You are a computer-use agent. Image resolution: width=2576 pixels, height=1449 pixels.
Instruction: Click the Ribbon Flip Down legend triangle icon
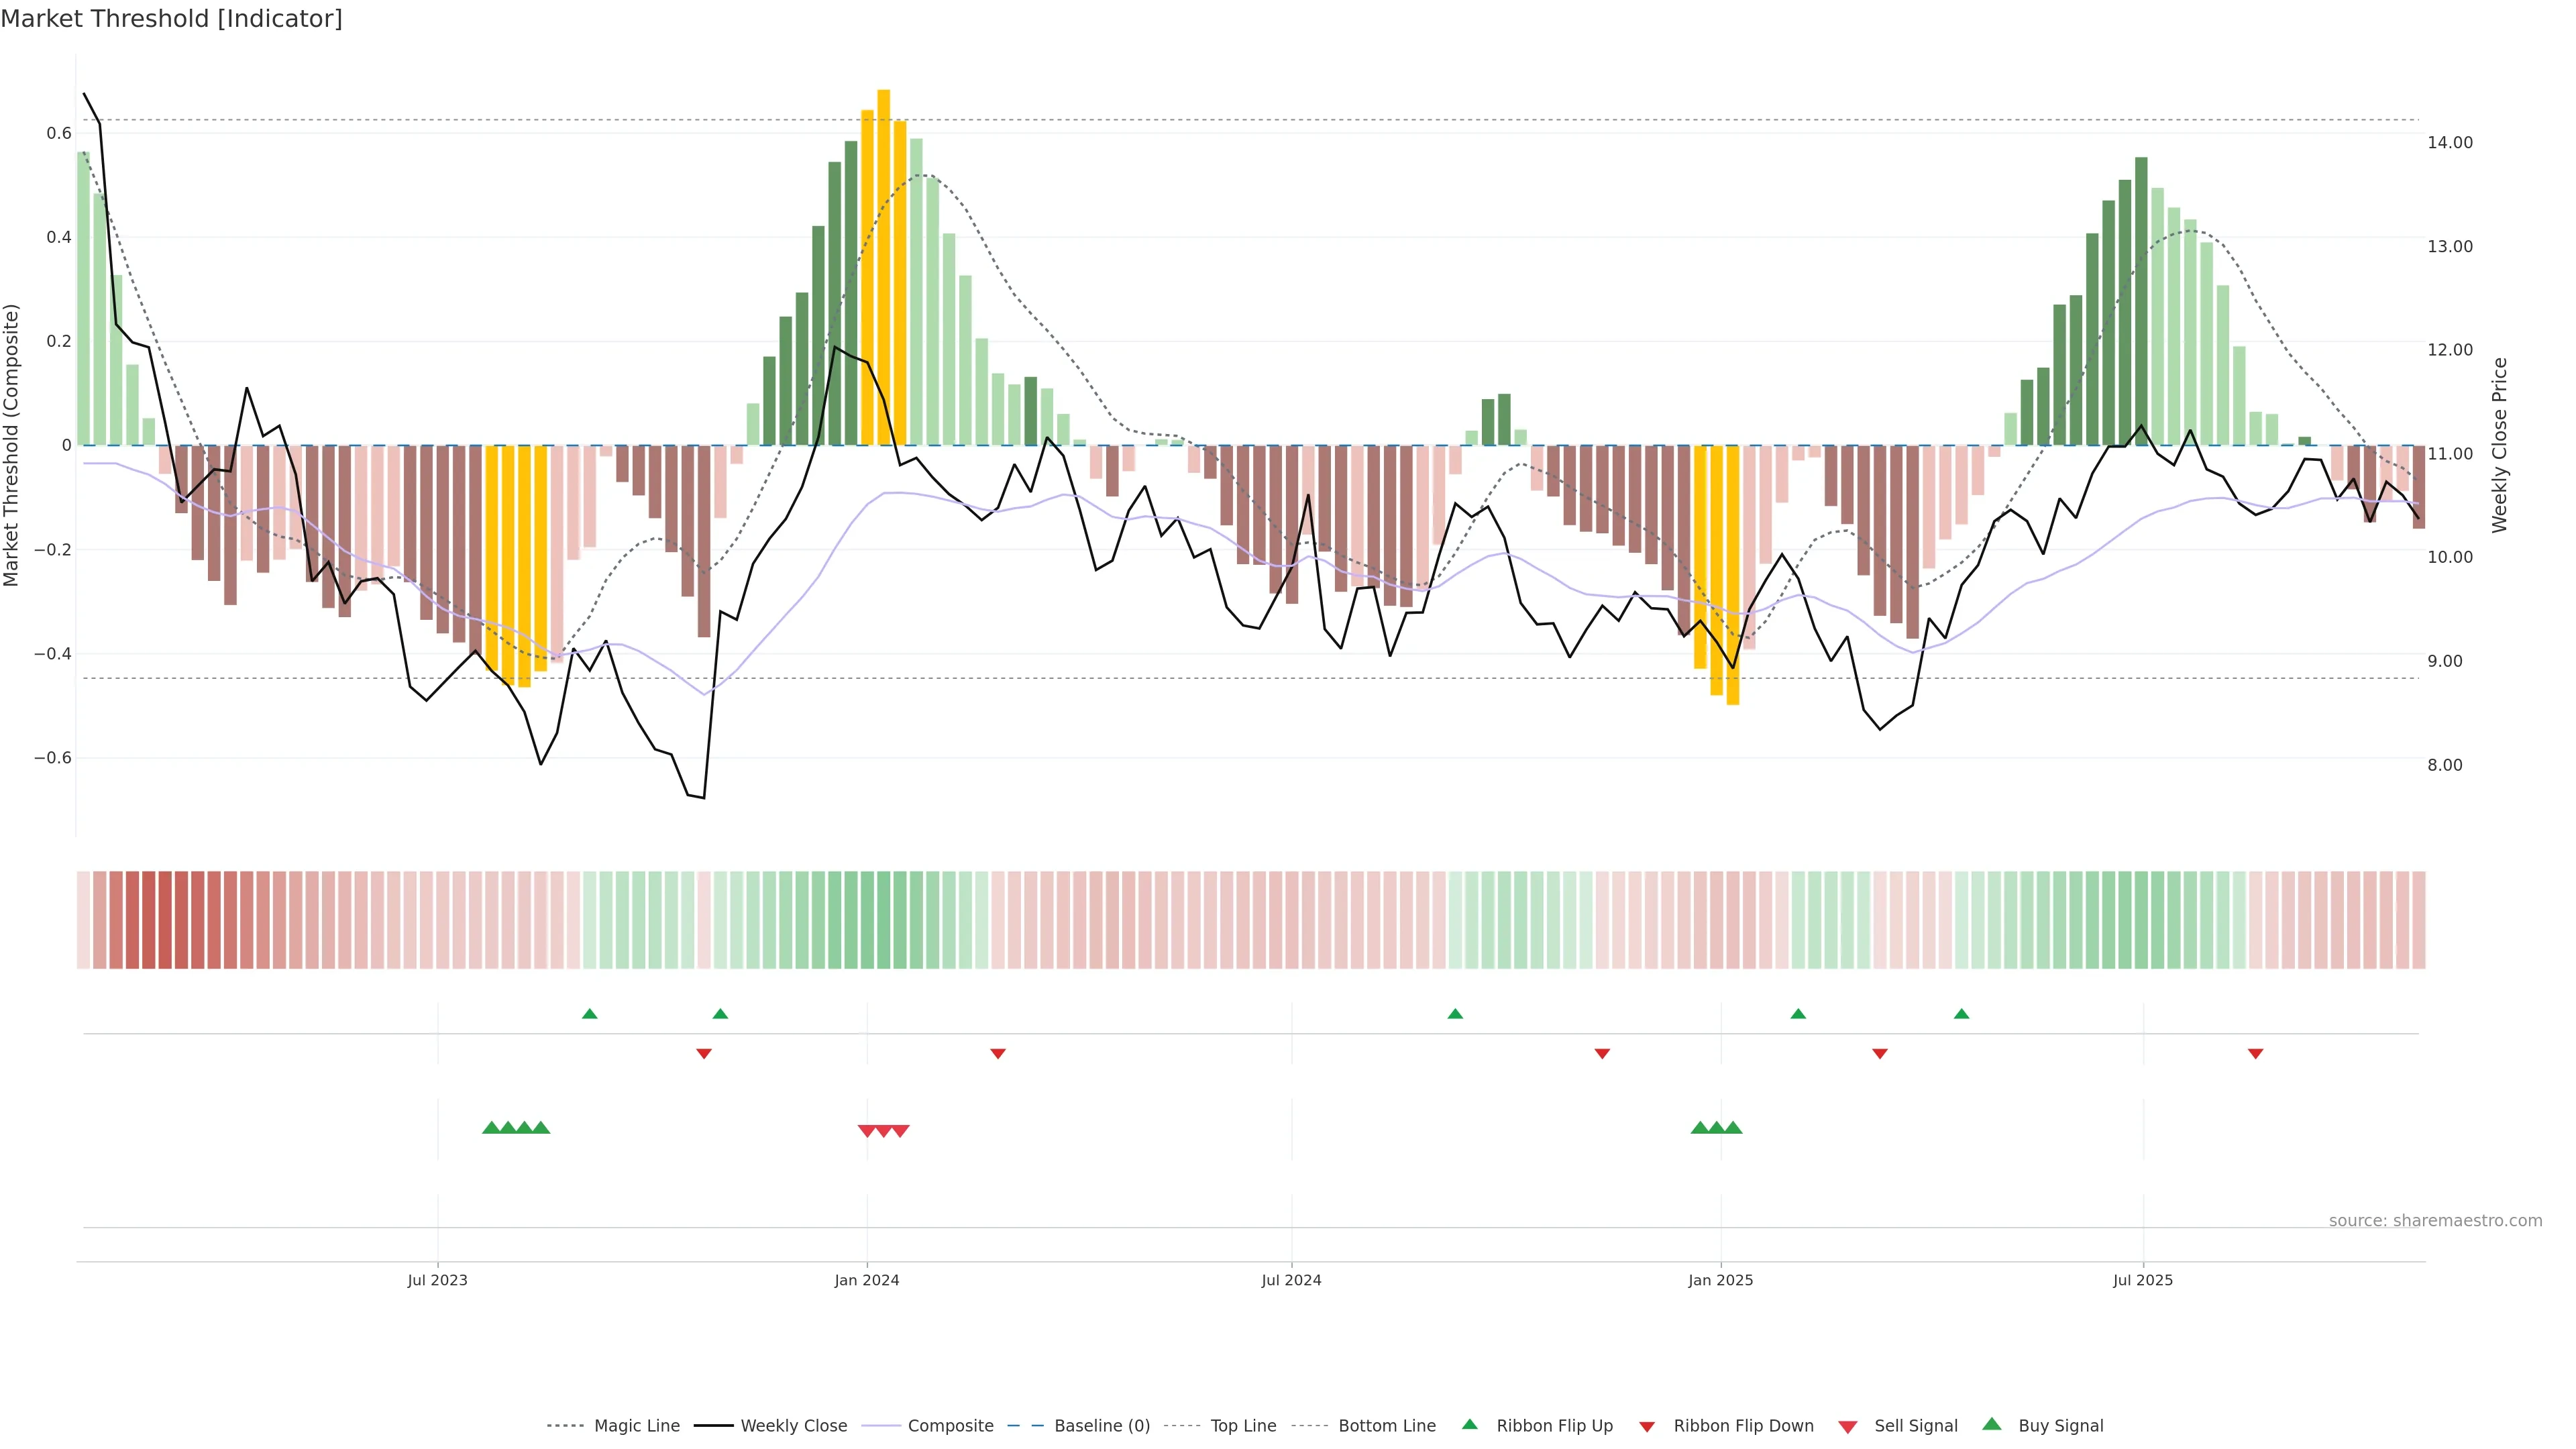tap(1647, 1427)
